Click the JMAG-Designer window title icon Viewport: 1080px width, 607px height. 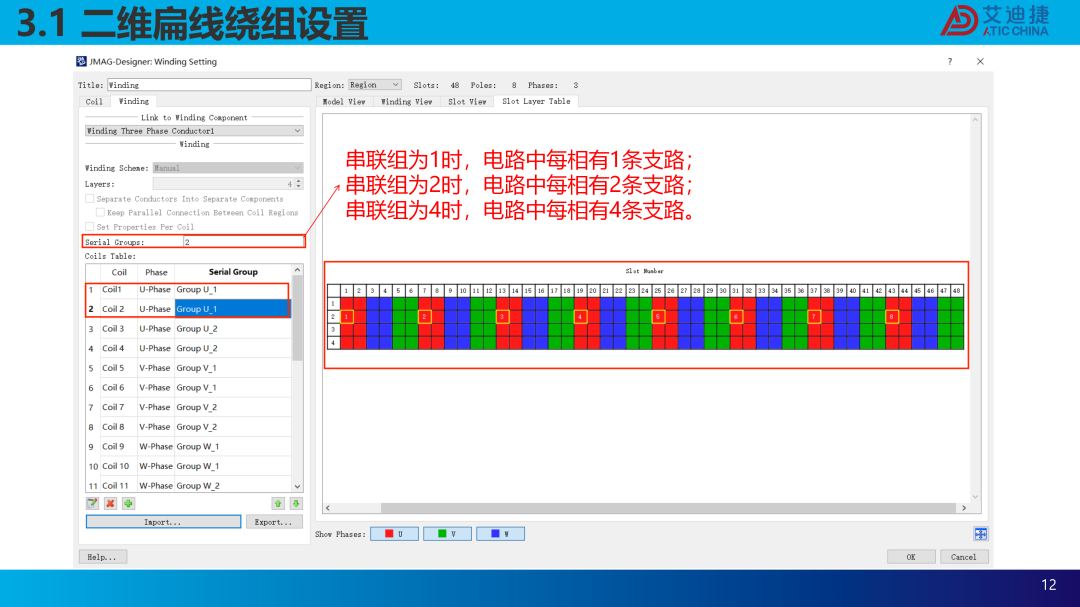tap(81, 61)
